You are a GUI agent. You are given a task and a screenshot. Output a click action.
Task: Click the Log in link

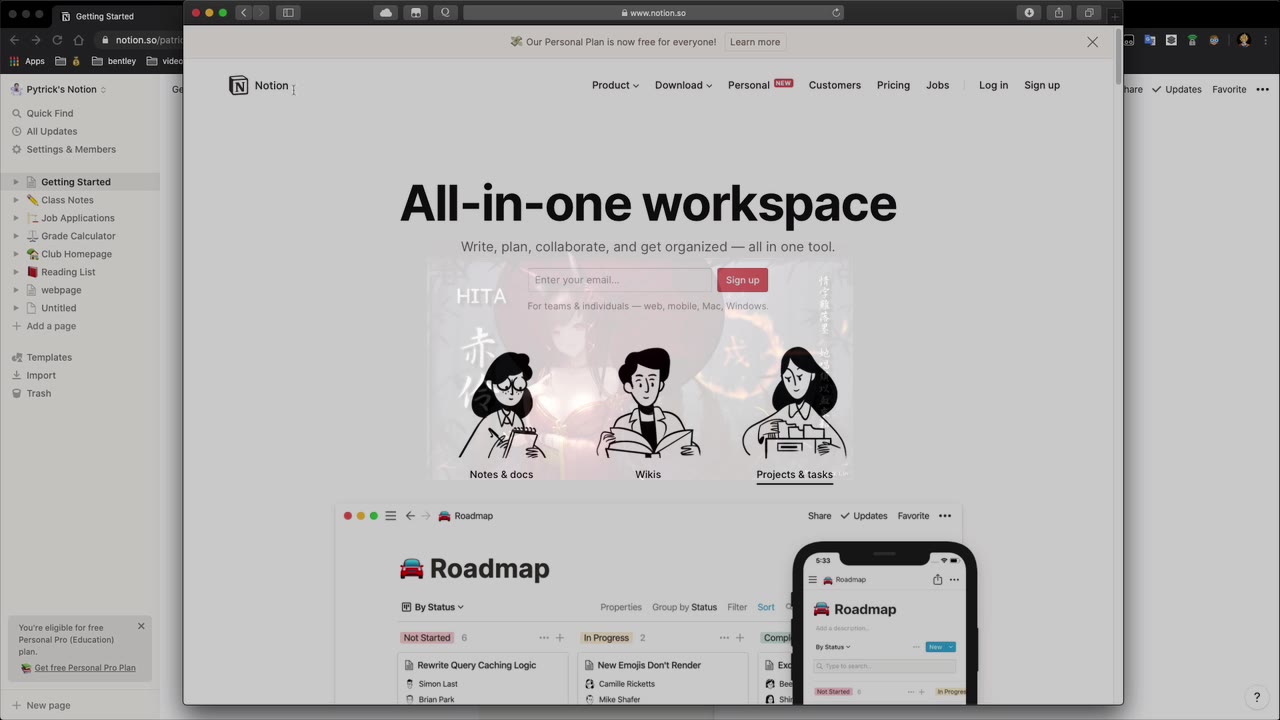tap(993, 85)
